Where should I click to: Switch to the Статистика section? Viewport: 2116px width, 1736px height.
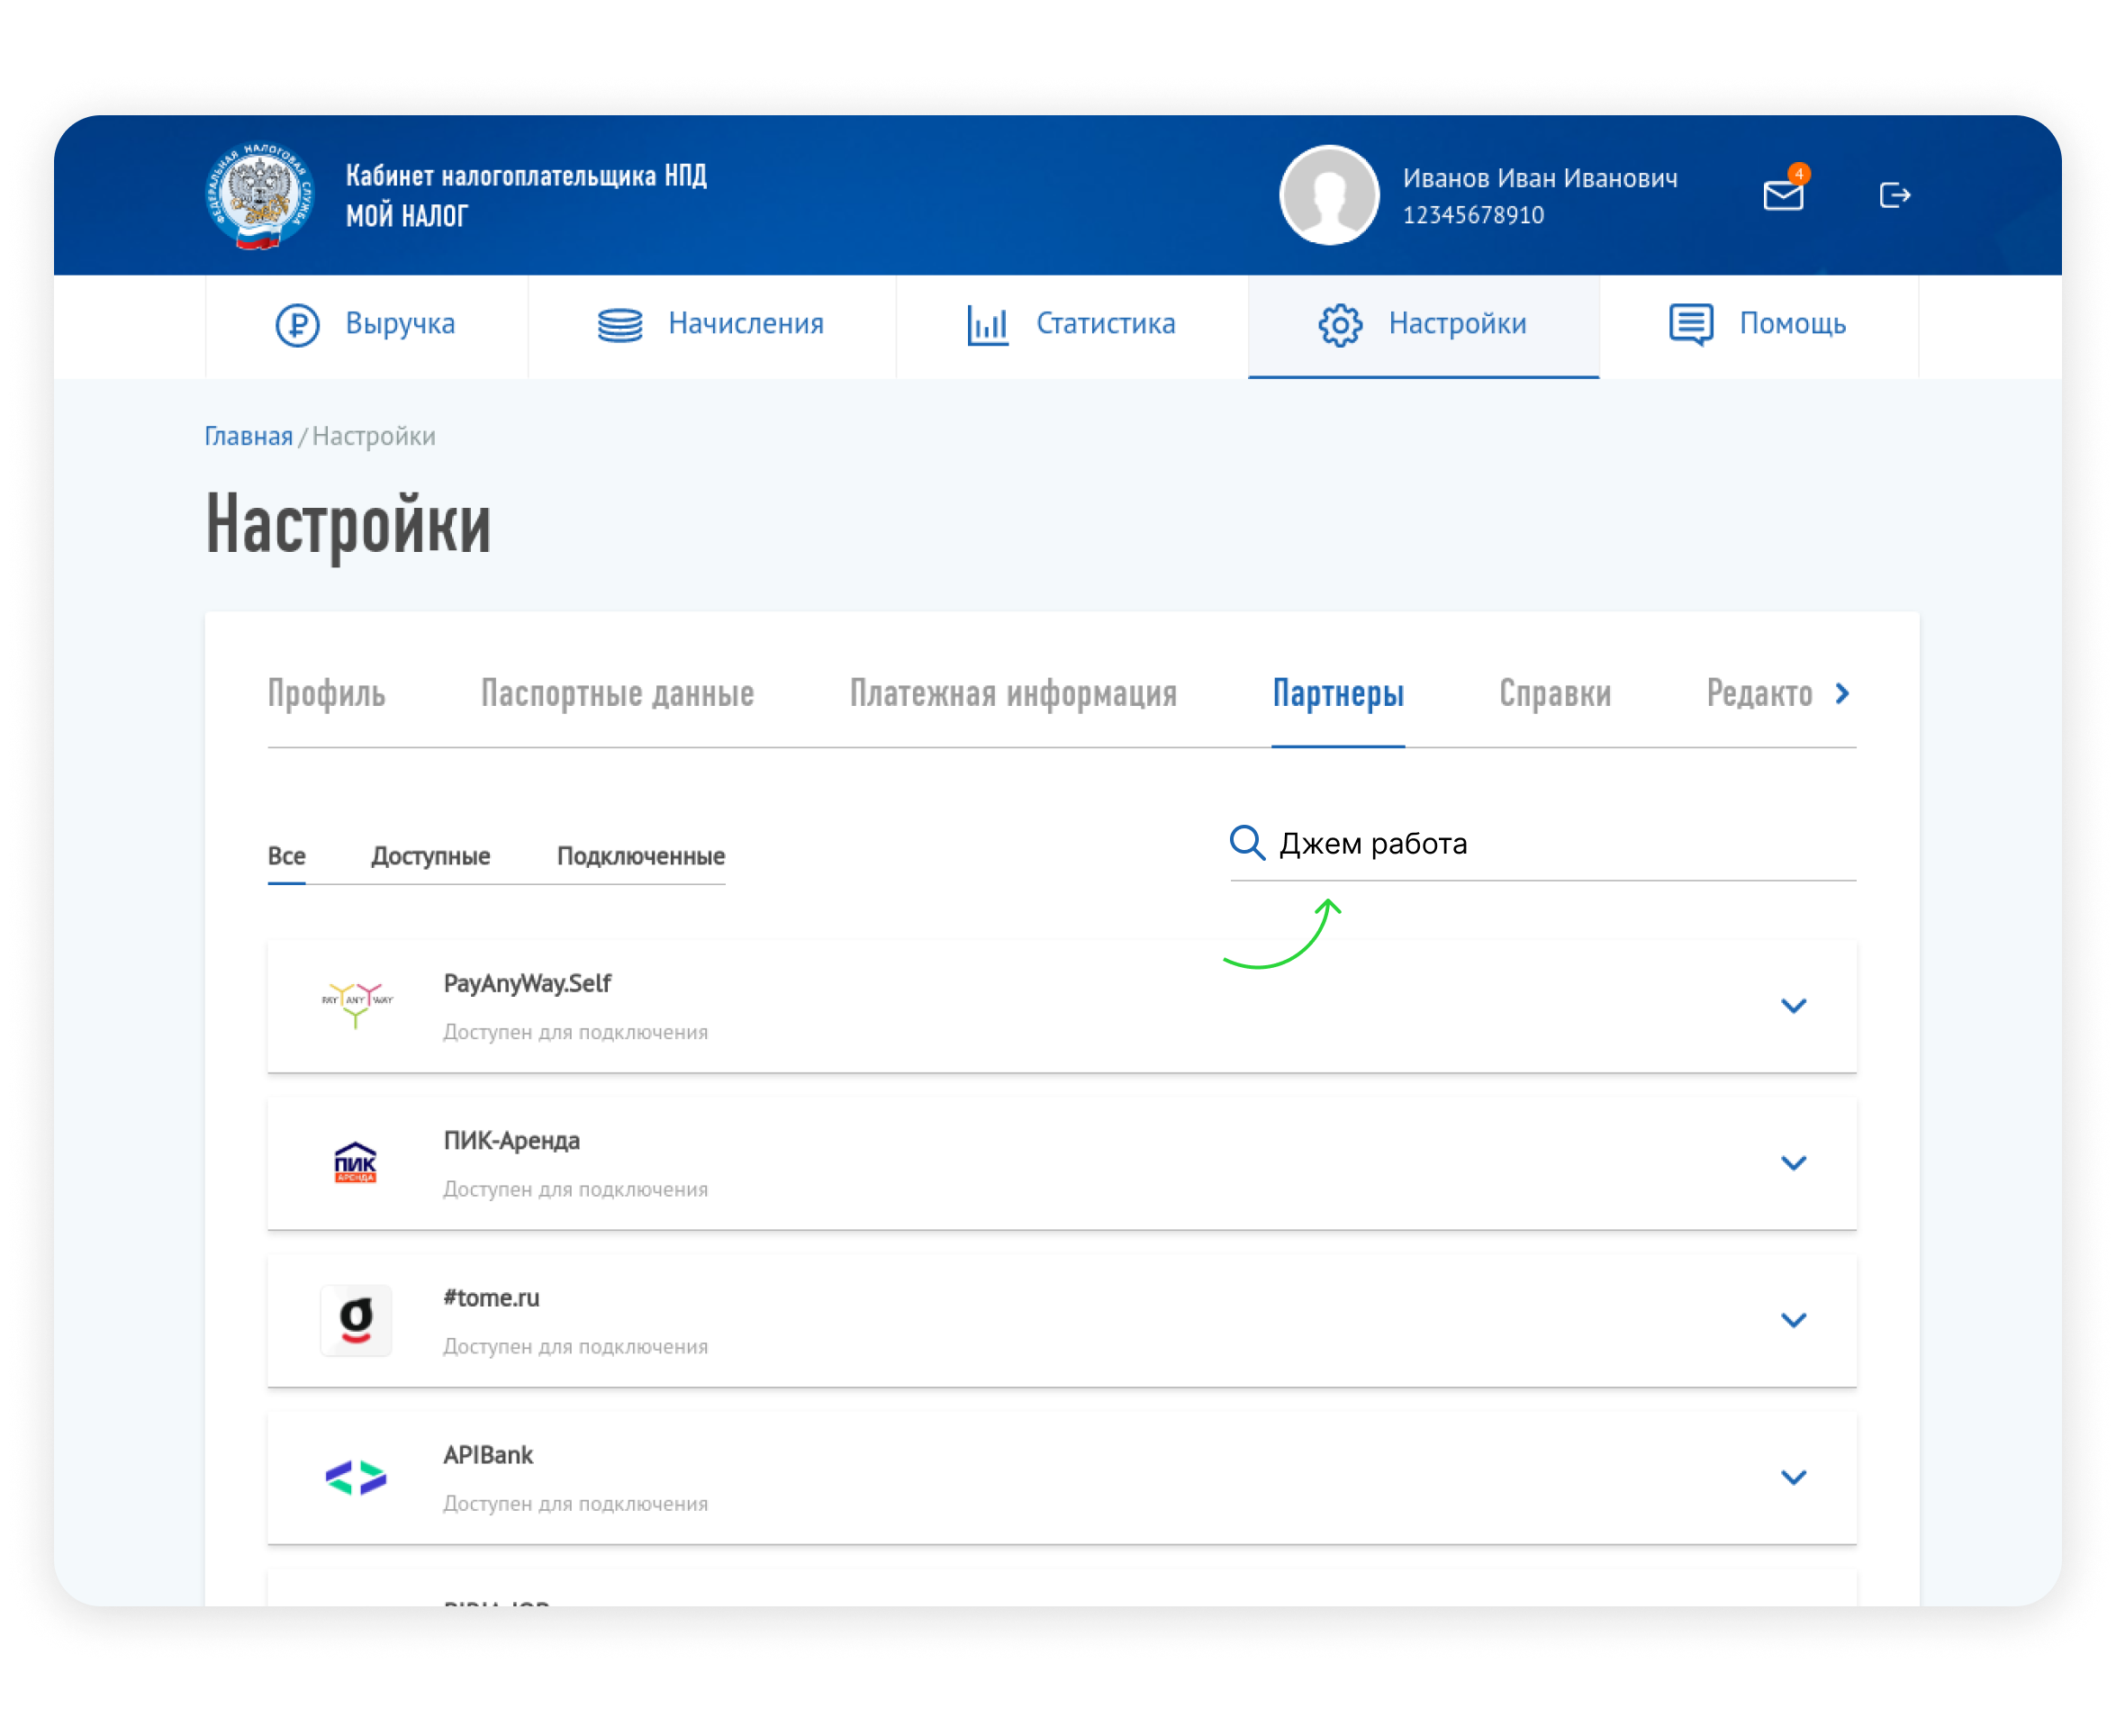[x=1071, y=325]
